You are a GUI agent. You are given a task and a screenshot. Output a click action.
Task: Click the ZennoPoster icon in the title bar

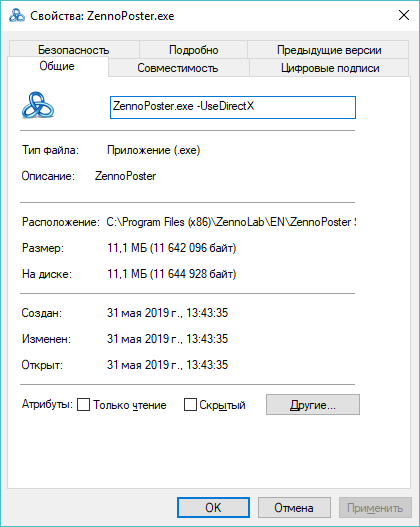point(16,15)
